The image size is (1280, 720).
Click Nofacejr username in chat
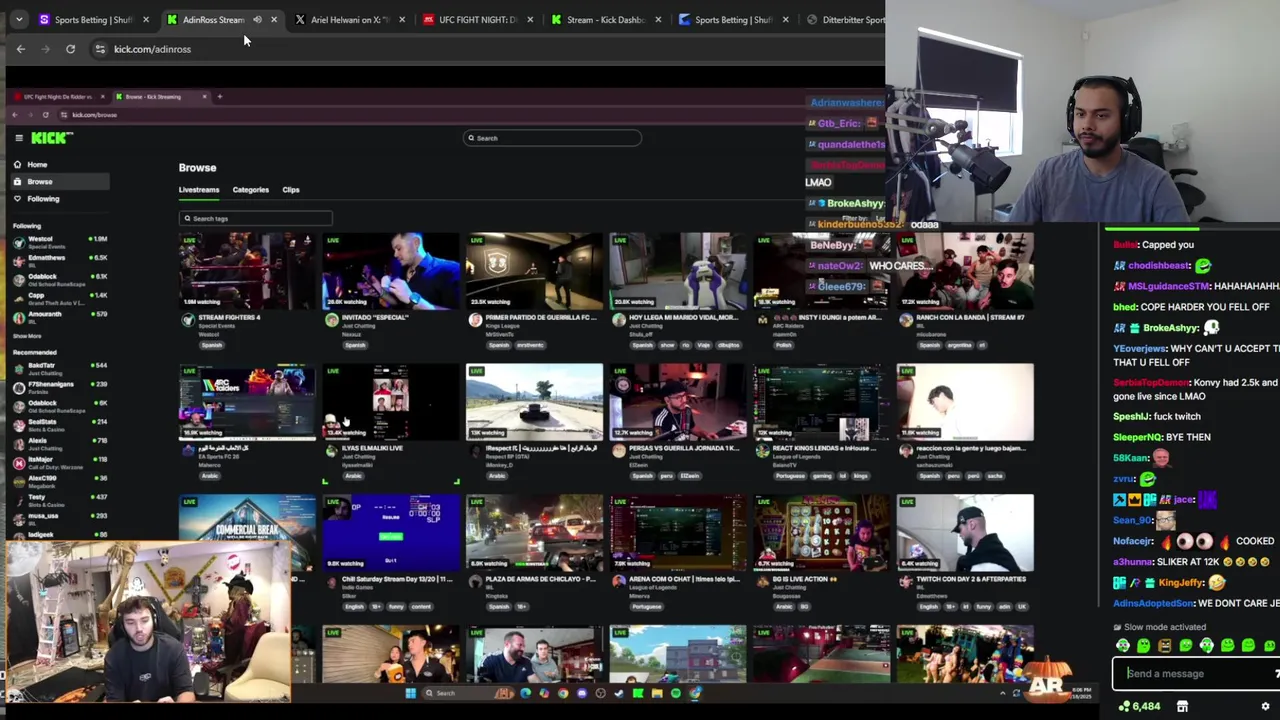[1133, 541]
